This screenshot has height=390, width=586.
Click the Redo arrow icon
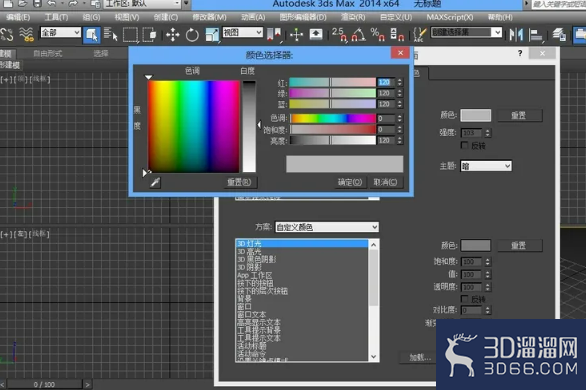[73, 4]
